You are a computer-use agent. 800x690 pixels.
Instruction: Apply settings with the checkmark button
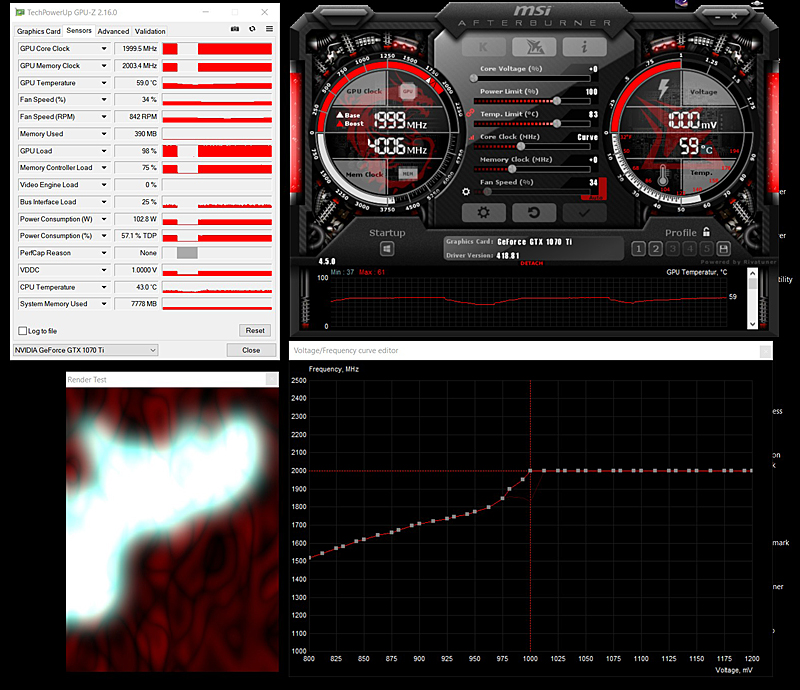(x=585, y=212)
